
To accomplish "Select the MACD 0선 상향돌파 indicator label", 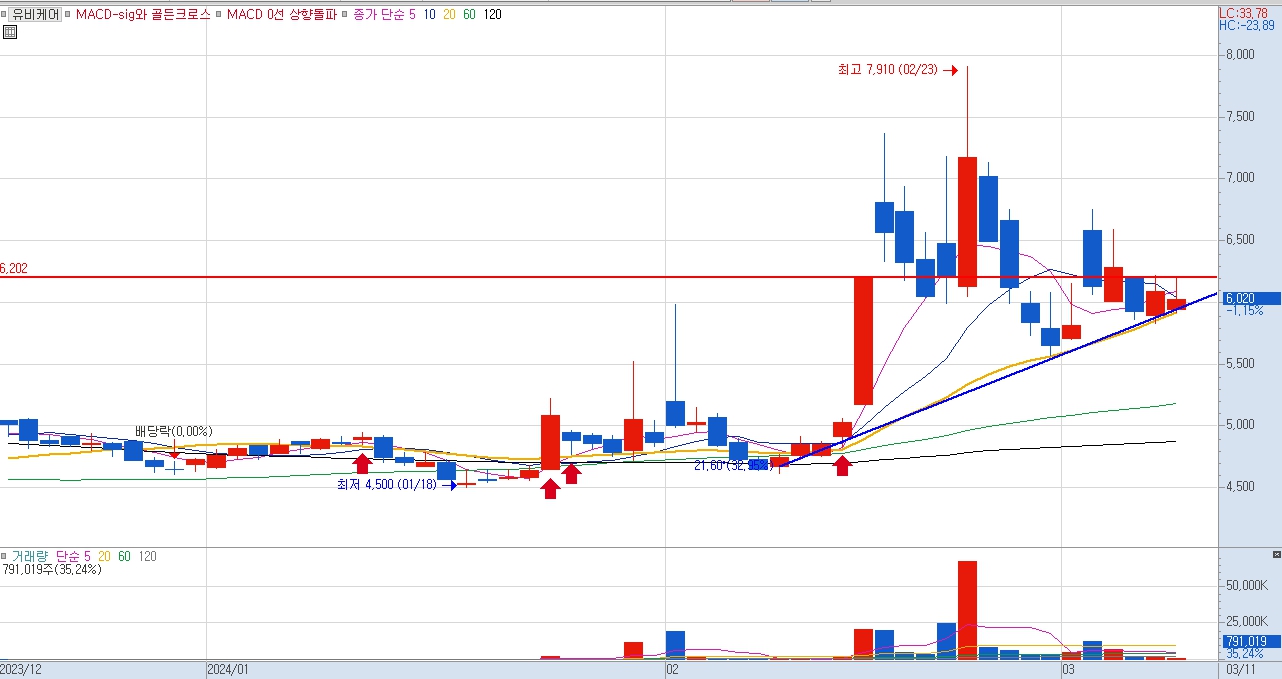I will coord(281,14).
